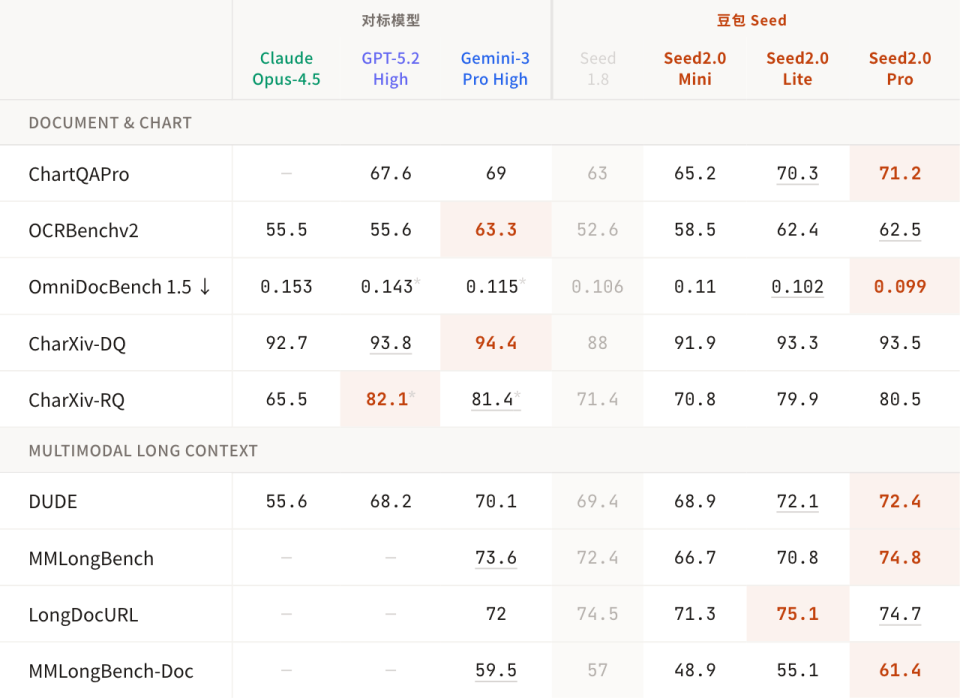Viewport: 960px width, 698px height.
Task: Select the CharXiv-DQ row label
Action: click(77, 343)
